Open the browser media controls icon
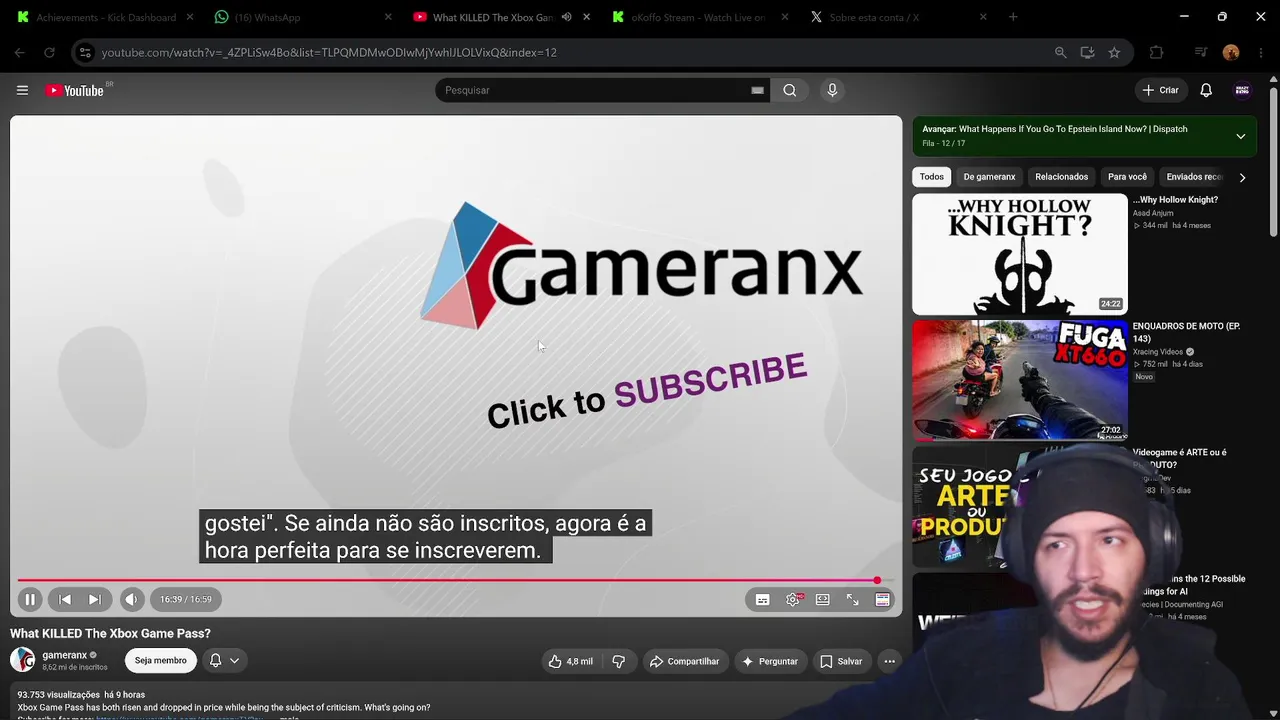 (1201, 53)
